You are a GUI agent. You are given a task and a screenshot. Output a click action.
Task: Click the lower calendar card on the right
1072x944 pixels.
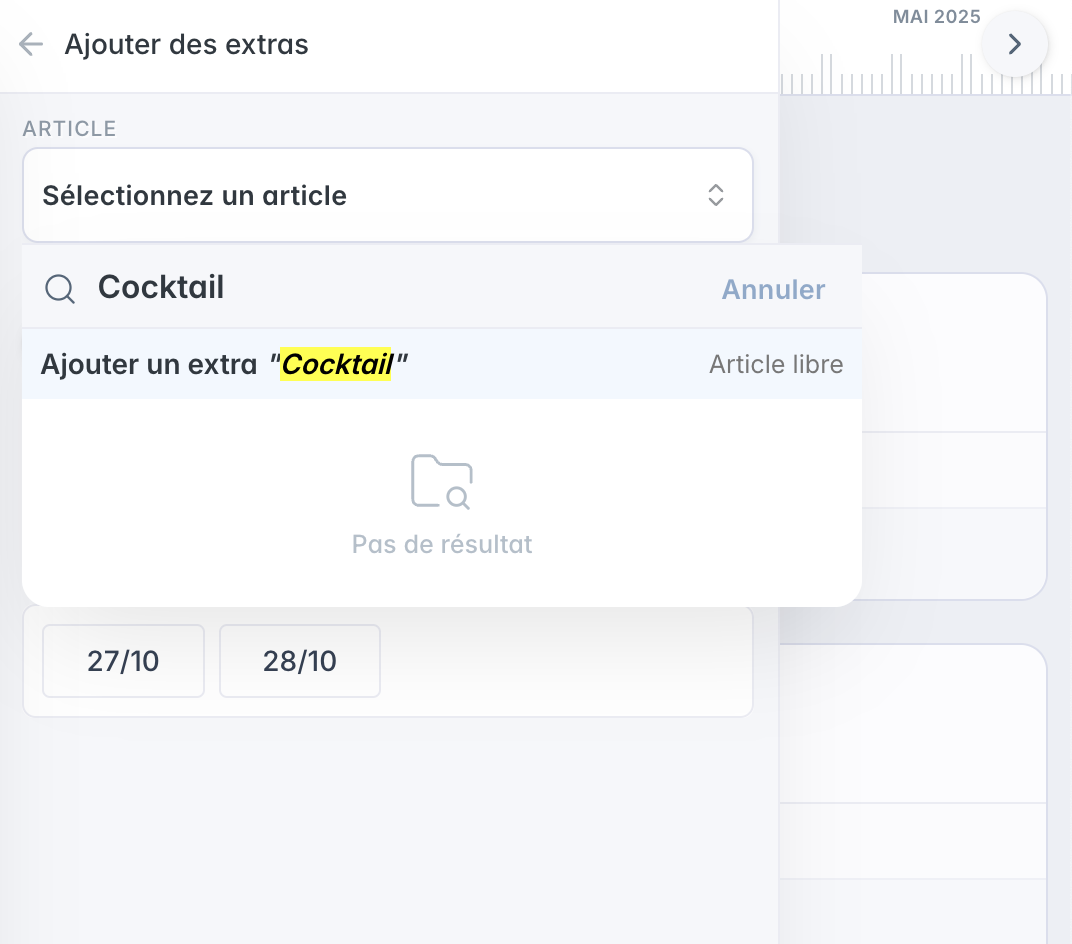[x=913, y=793]
